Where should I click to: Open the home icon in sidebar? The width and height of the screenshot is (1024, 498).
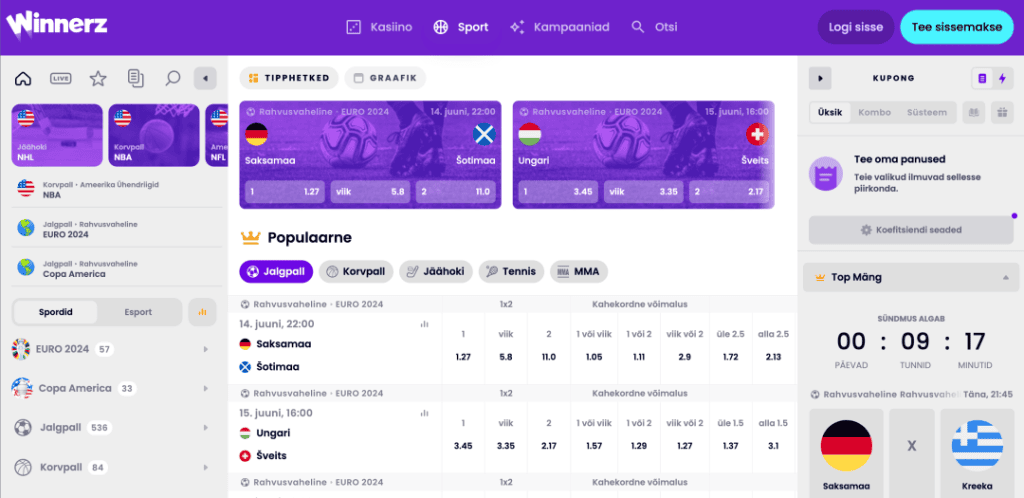23,79
